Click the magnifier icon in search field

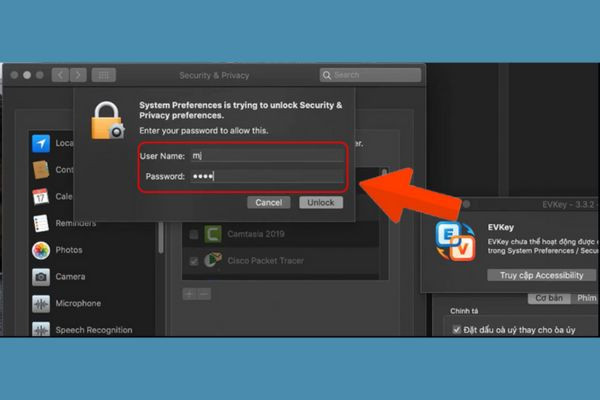[327, 75]
